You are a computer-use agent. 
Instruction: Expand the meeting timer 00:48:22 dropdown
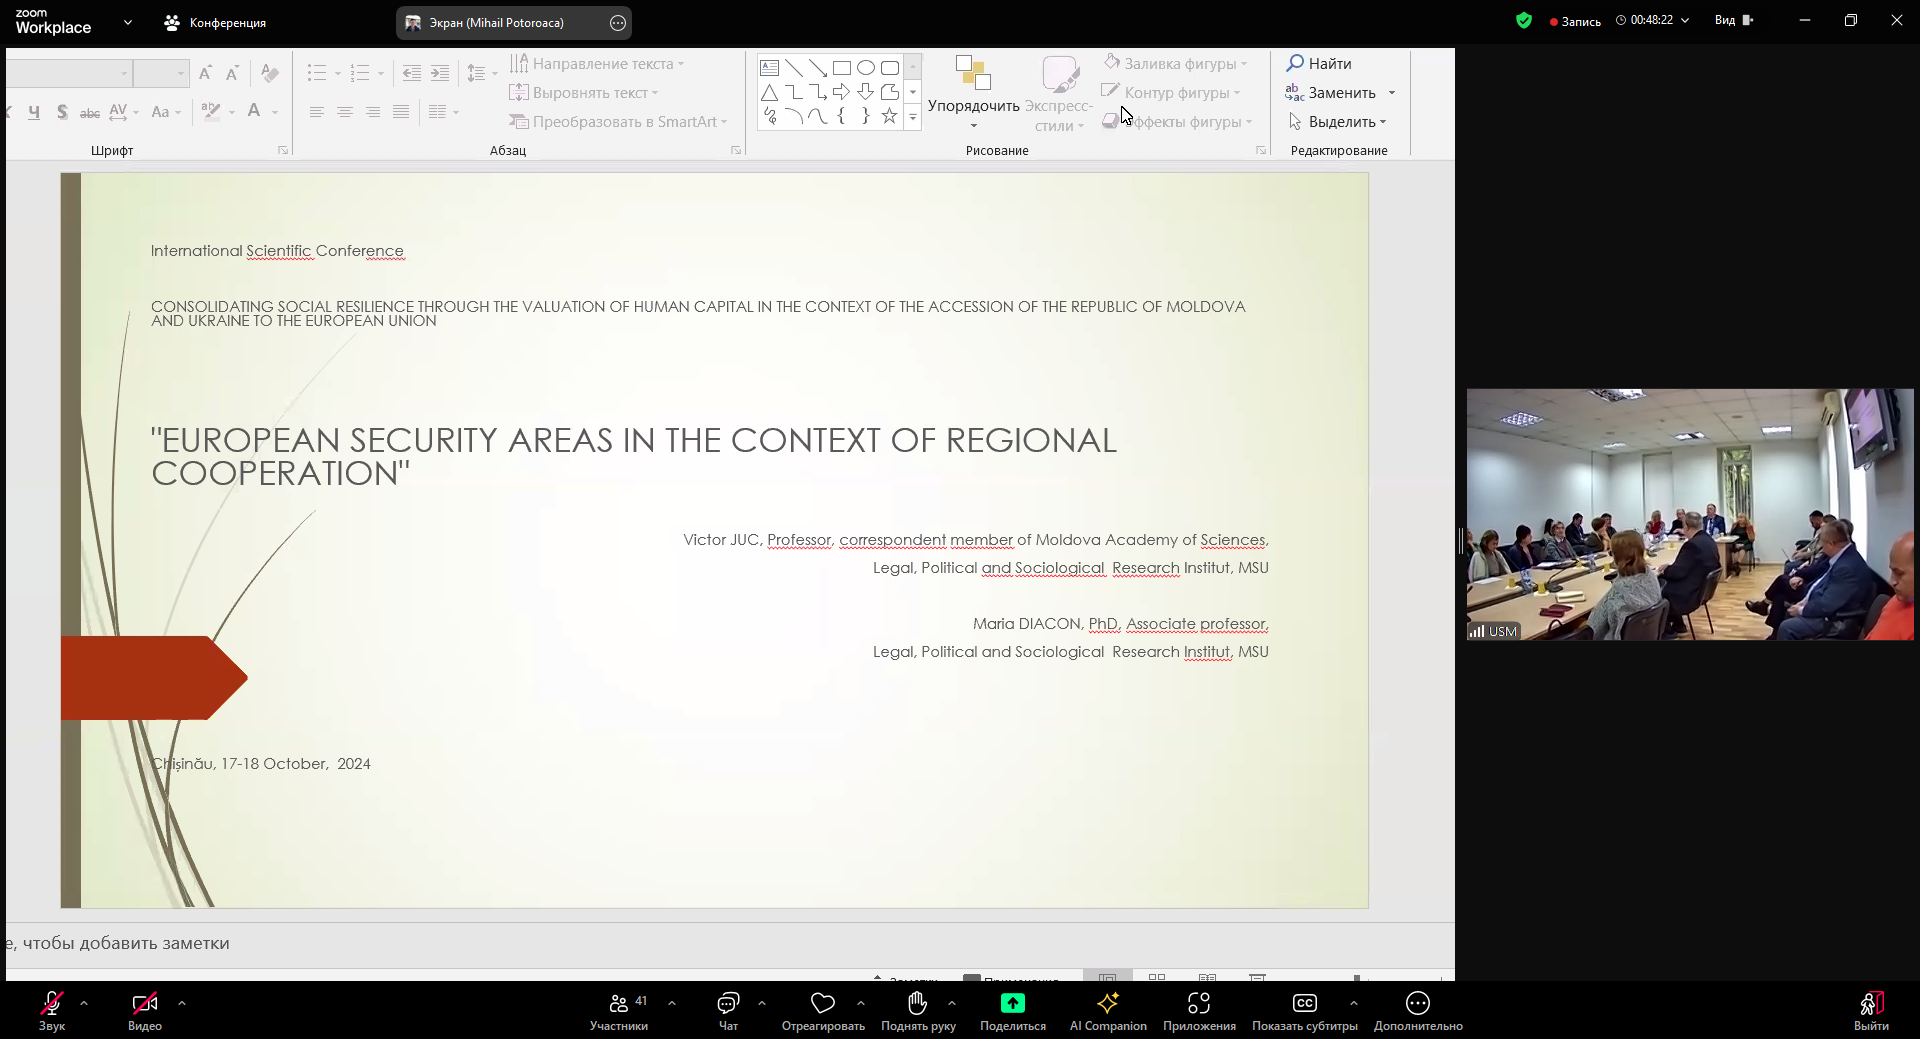coord(1685,20)
